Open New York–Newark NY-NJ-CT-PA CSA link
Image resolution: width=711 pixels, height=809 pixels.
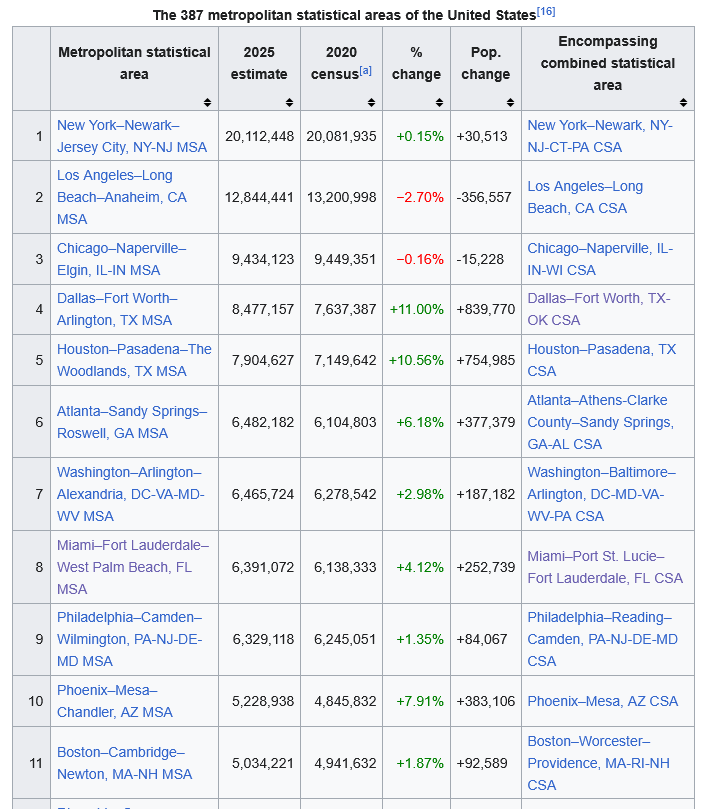point(600,136)
